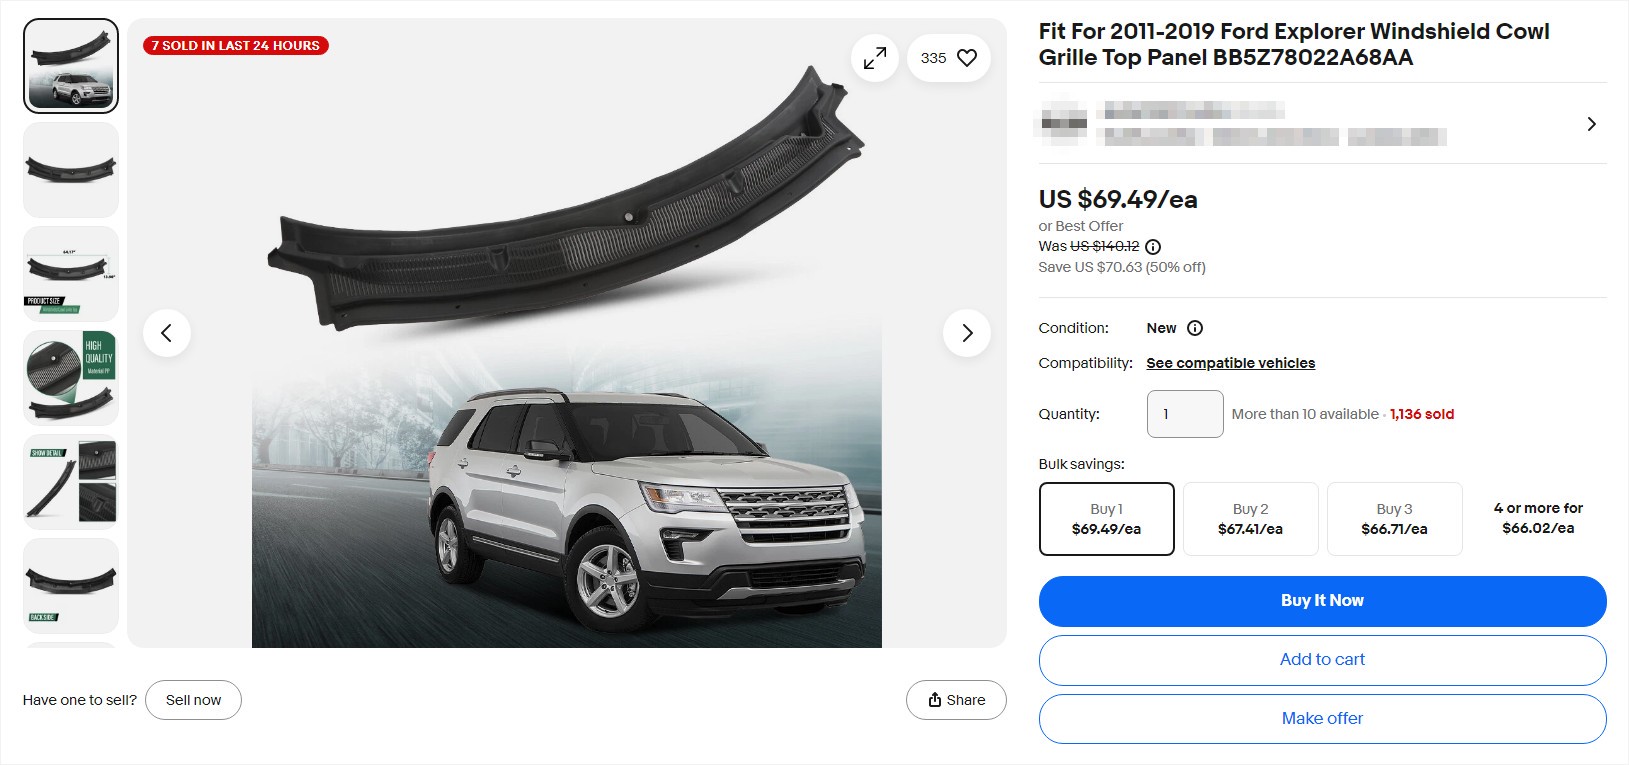Click the previous image arrow on carousel

[167, 333]
